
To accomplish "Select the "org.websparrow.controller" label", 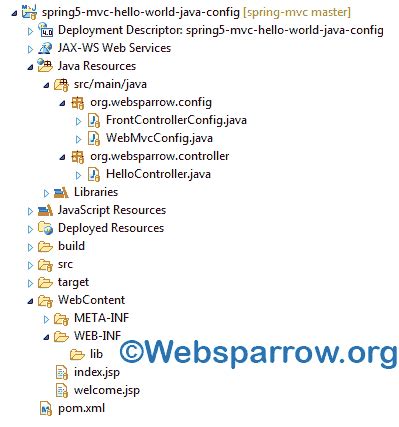I will 159,156.
